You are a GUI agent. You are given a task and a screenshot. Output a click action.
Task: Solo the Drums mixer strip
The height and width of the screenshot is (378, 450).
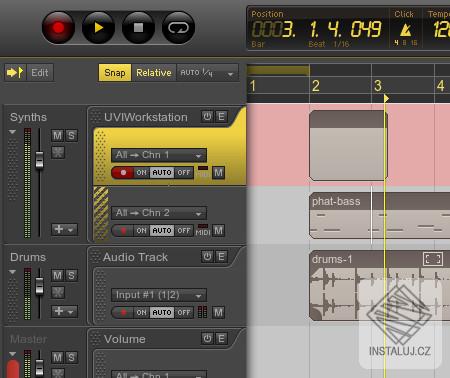(x=71, y=276)
